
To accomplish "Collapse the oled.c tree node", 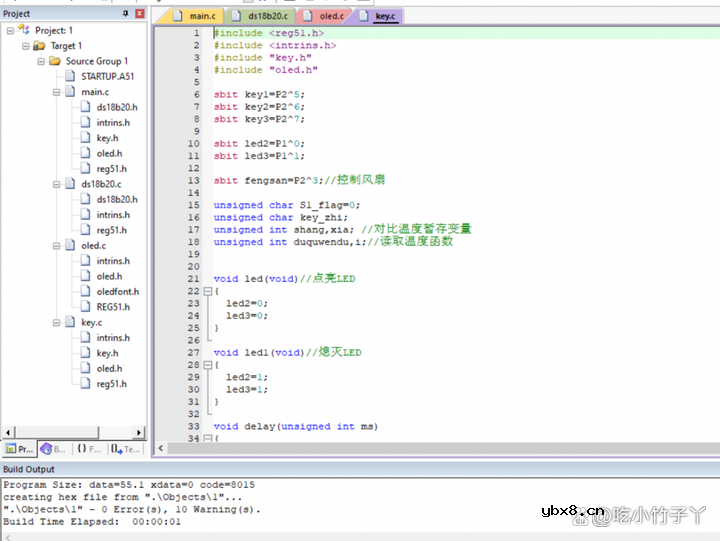I will pos(56,246).
